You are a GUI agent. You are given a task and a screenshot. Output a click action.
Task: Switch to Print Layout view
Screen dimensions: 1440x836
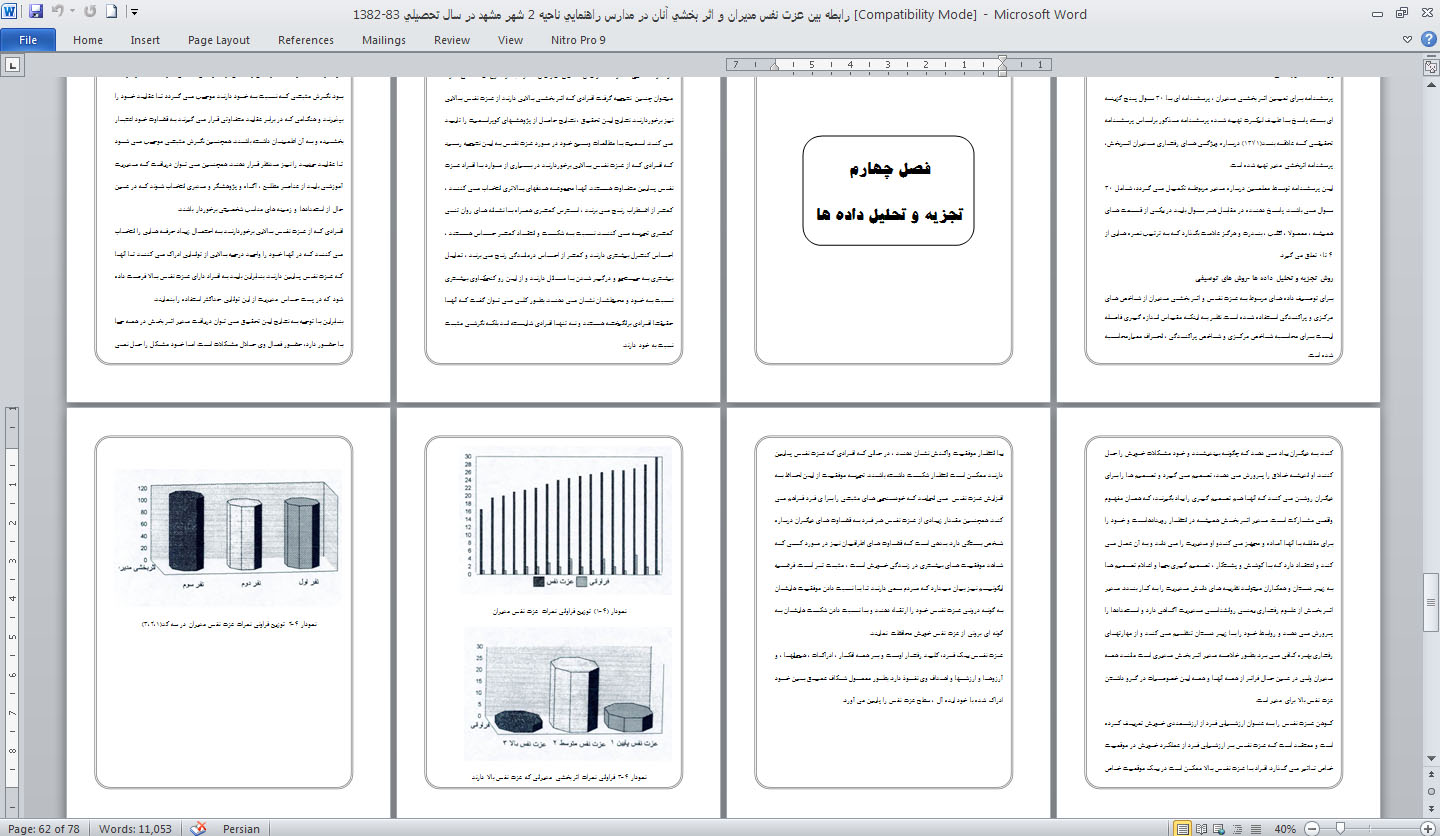click(1184, 828)
